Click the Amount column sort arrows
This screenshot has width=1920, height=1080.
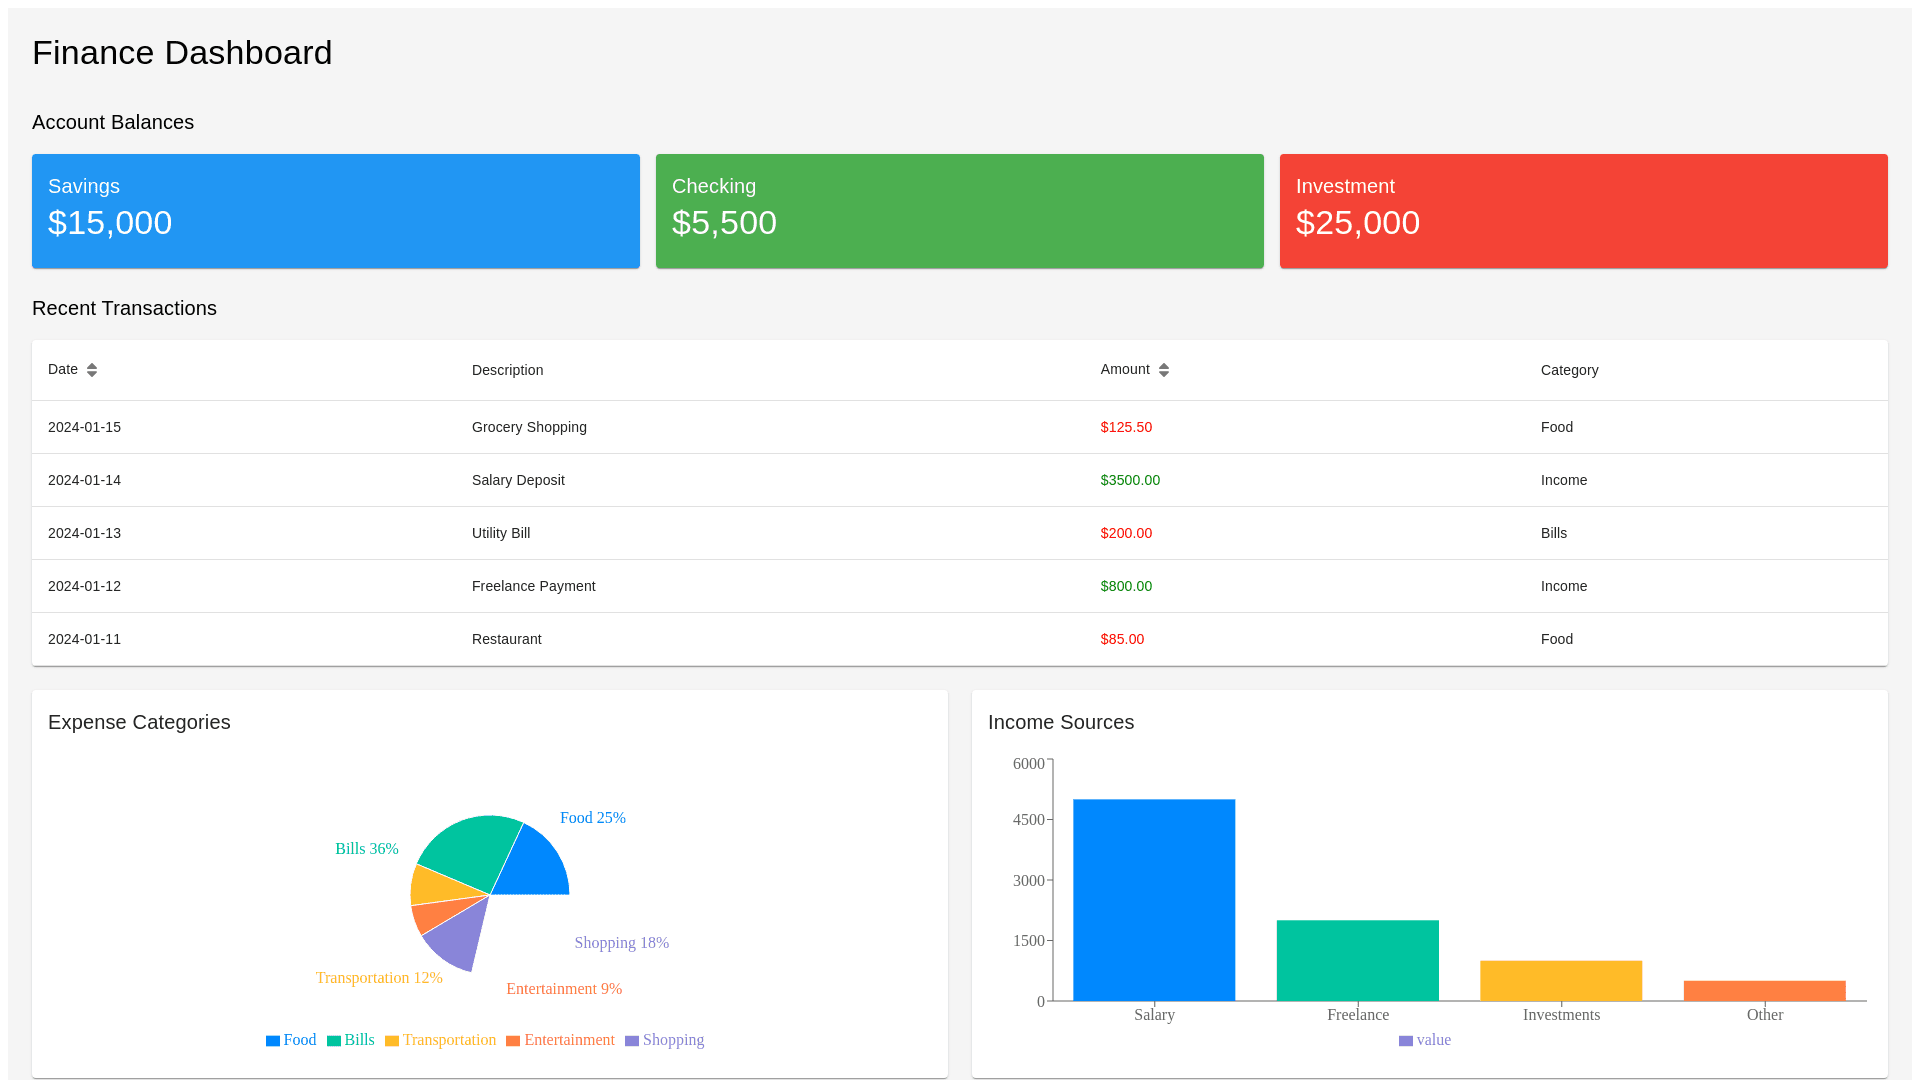click(1164, 369)
